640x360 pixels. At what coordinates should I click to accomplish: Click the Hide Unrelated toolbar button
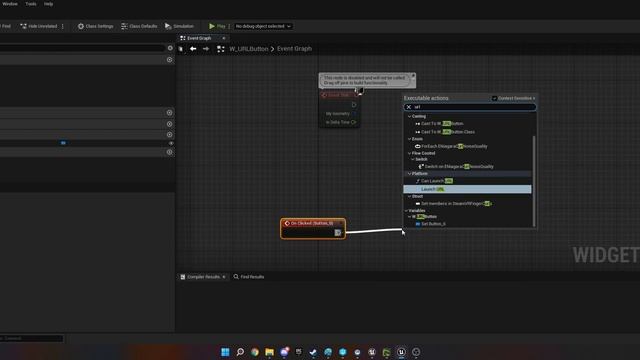pos(39,26)
